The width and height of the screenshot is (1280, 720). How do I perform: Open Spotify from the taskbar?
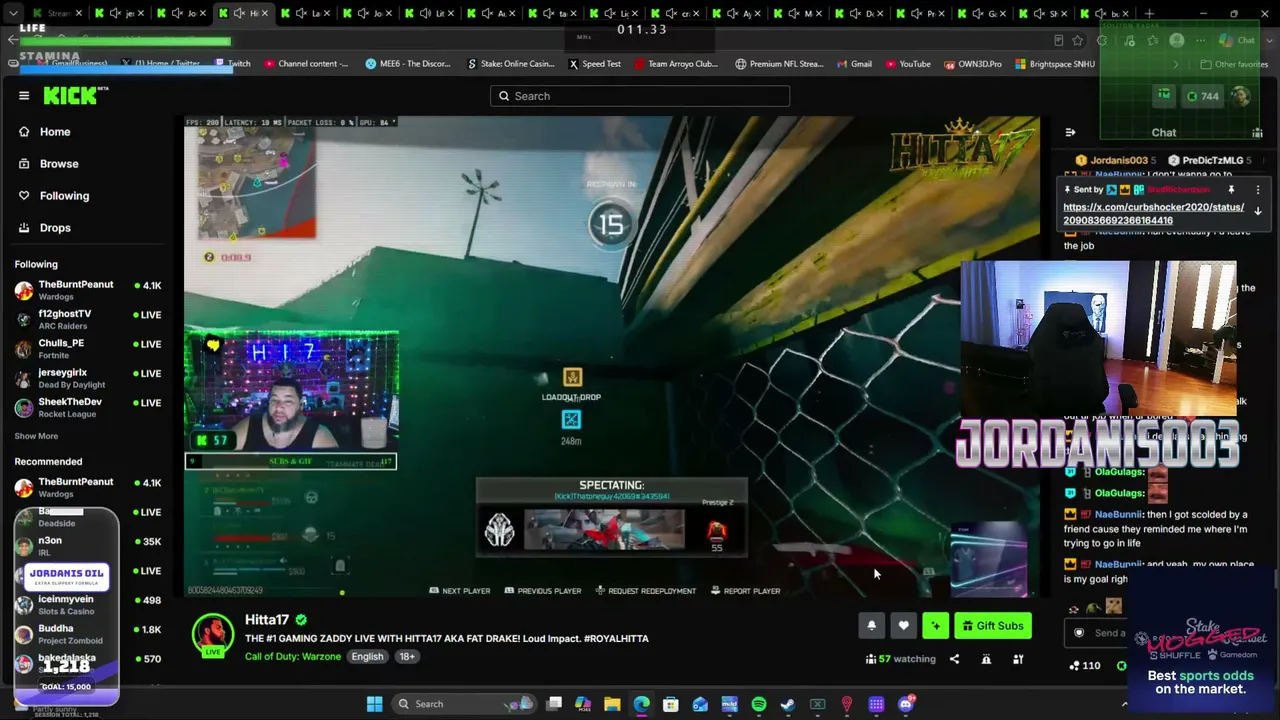758,704
